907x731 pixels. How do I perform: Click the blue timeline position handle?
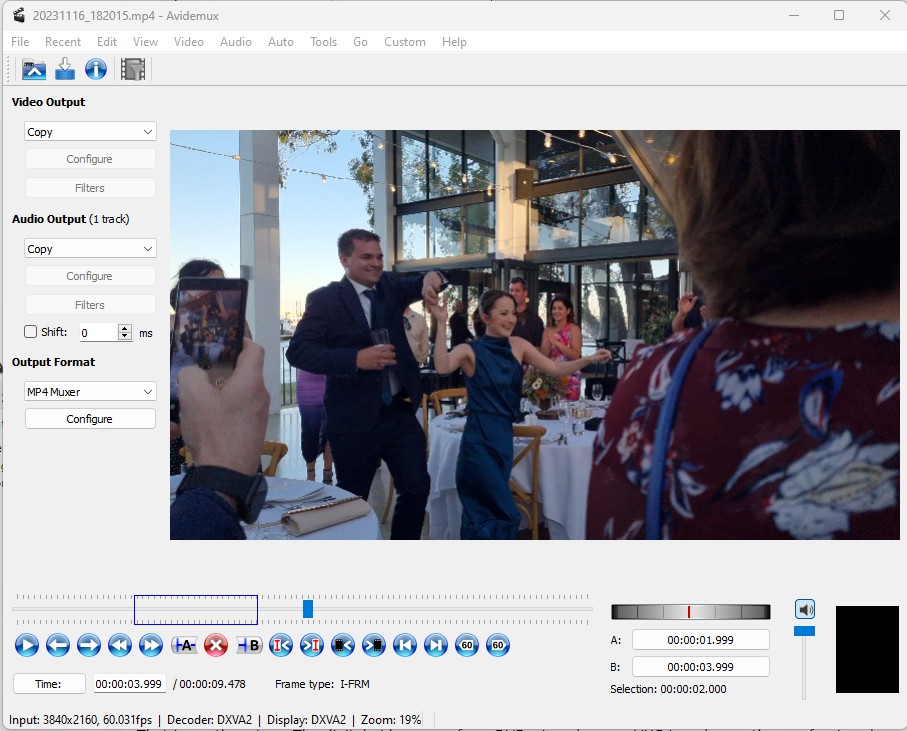click(308, 608)
